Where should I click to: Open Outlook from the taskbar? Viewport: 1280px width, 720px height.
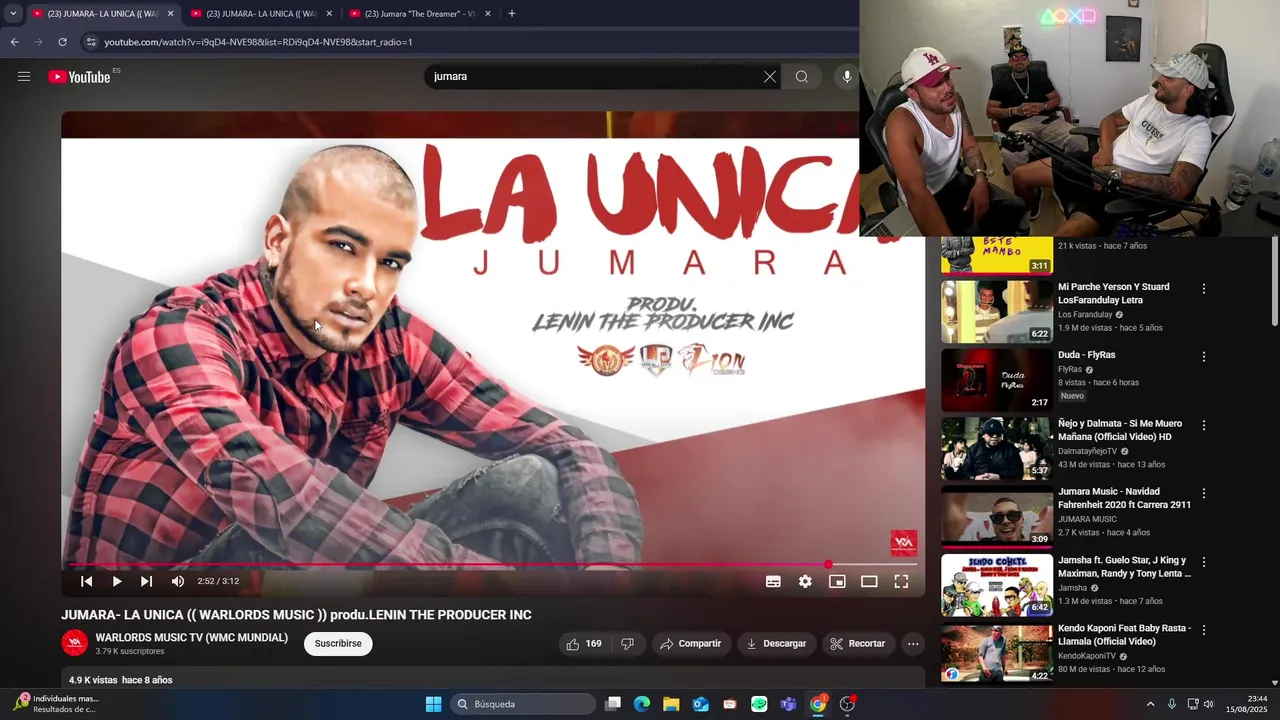(x=700, y=704)
